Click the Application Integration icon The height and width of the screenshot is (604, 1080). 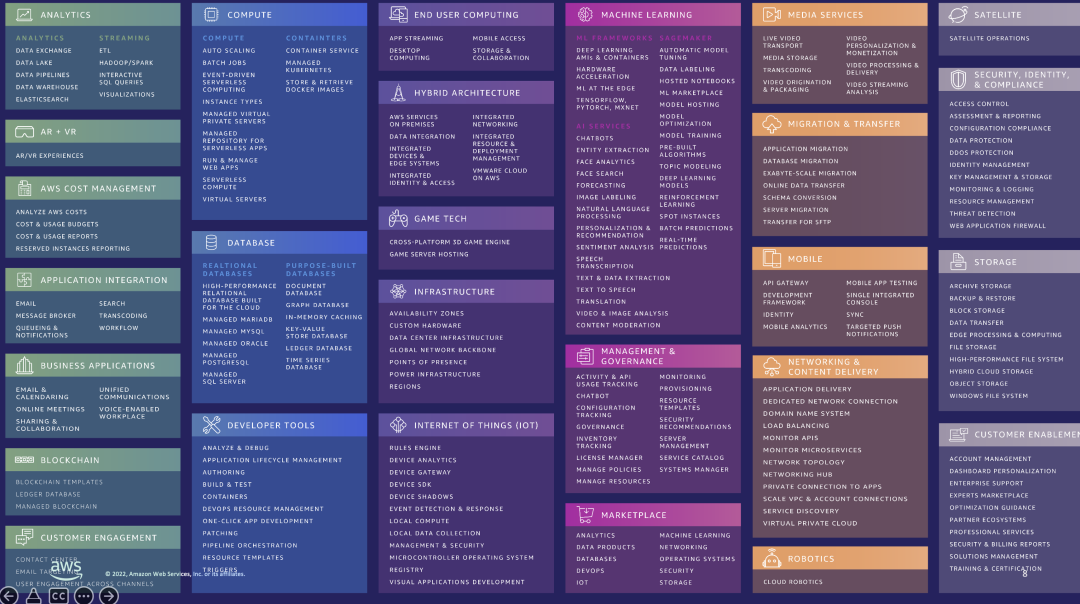pos(24,280)
